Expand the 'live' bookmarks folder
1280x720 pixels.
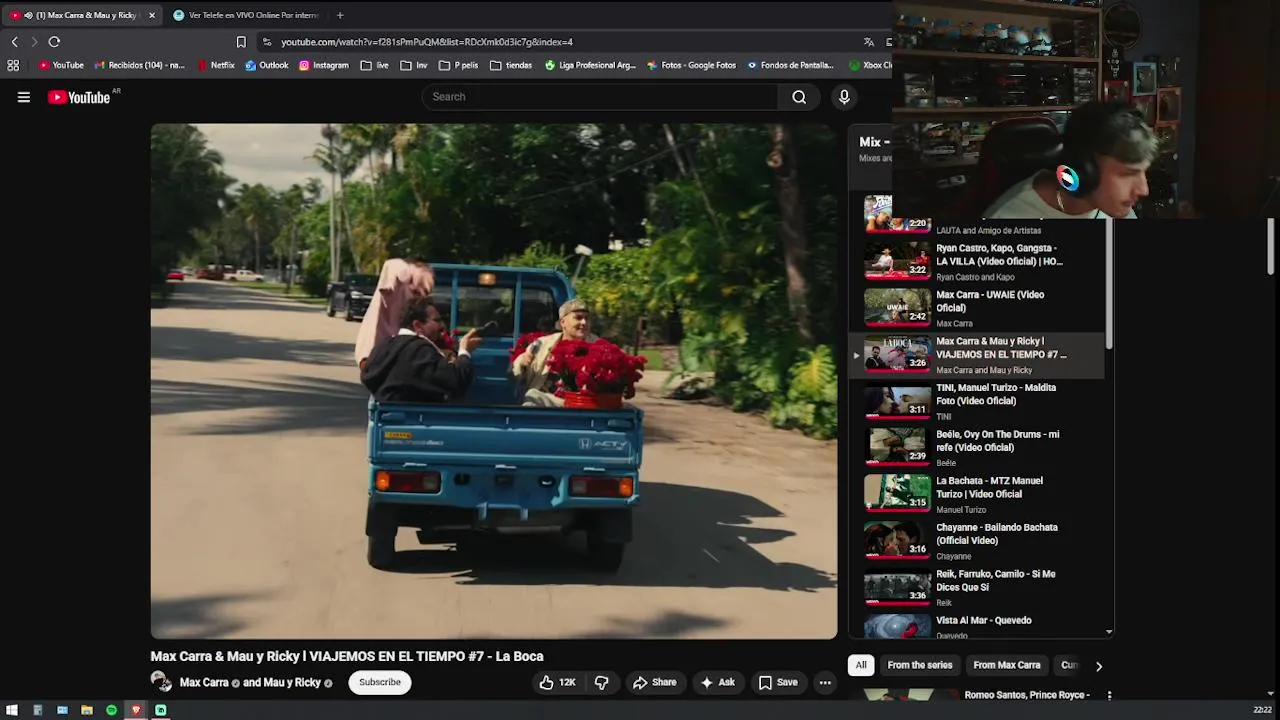click(375, 65)
